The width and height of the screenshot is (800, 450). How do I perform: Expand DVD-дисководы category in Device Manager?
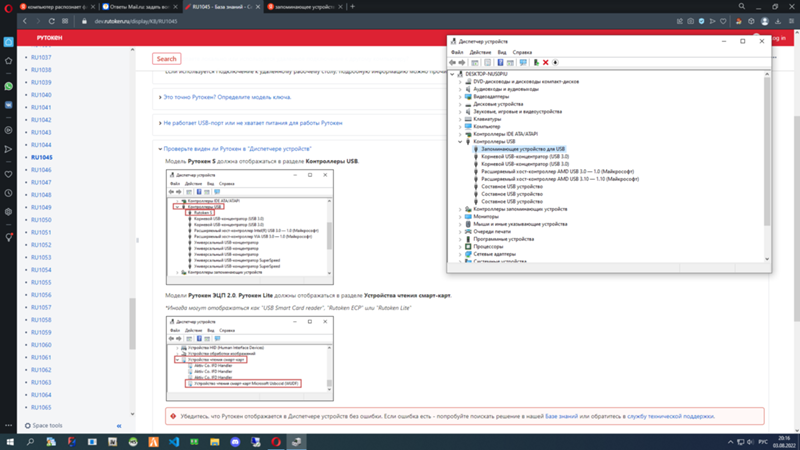460,82
